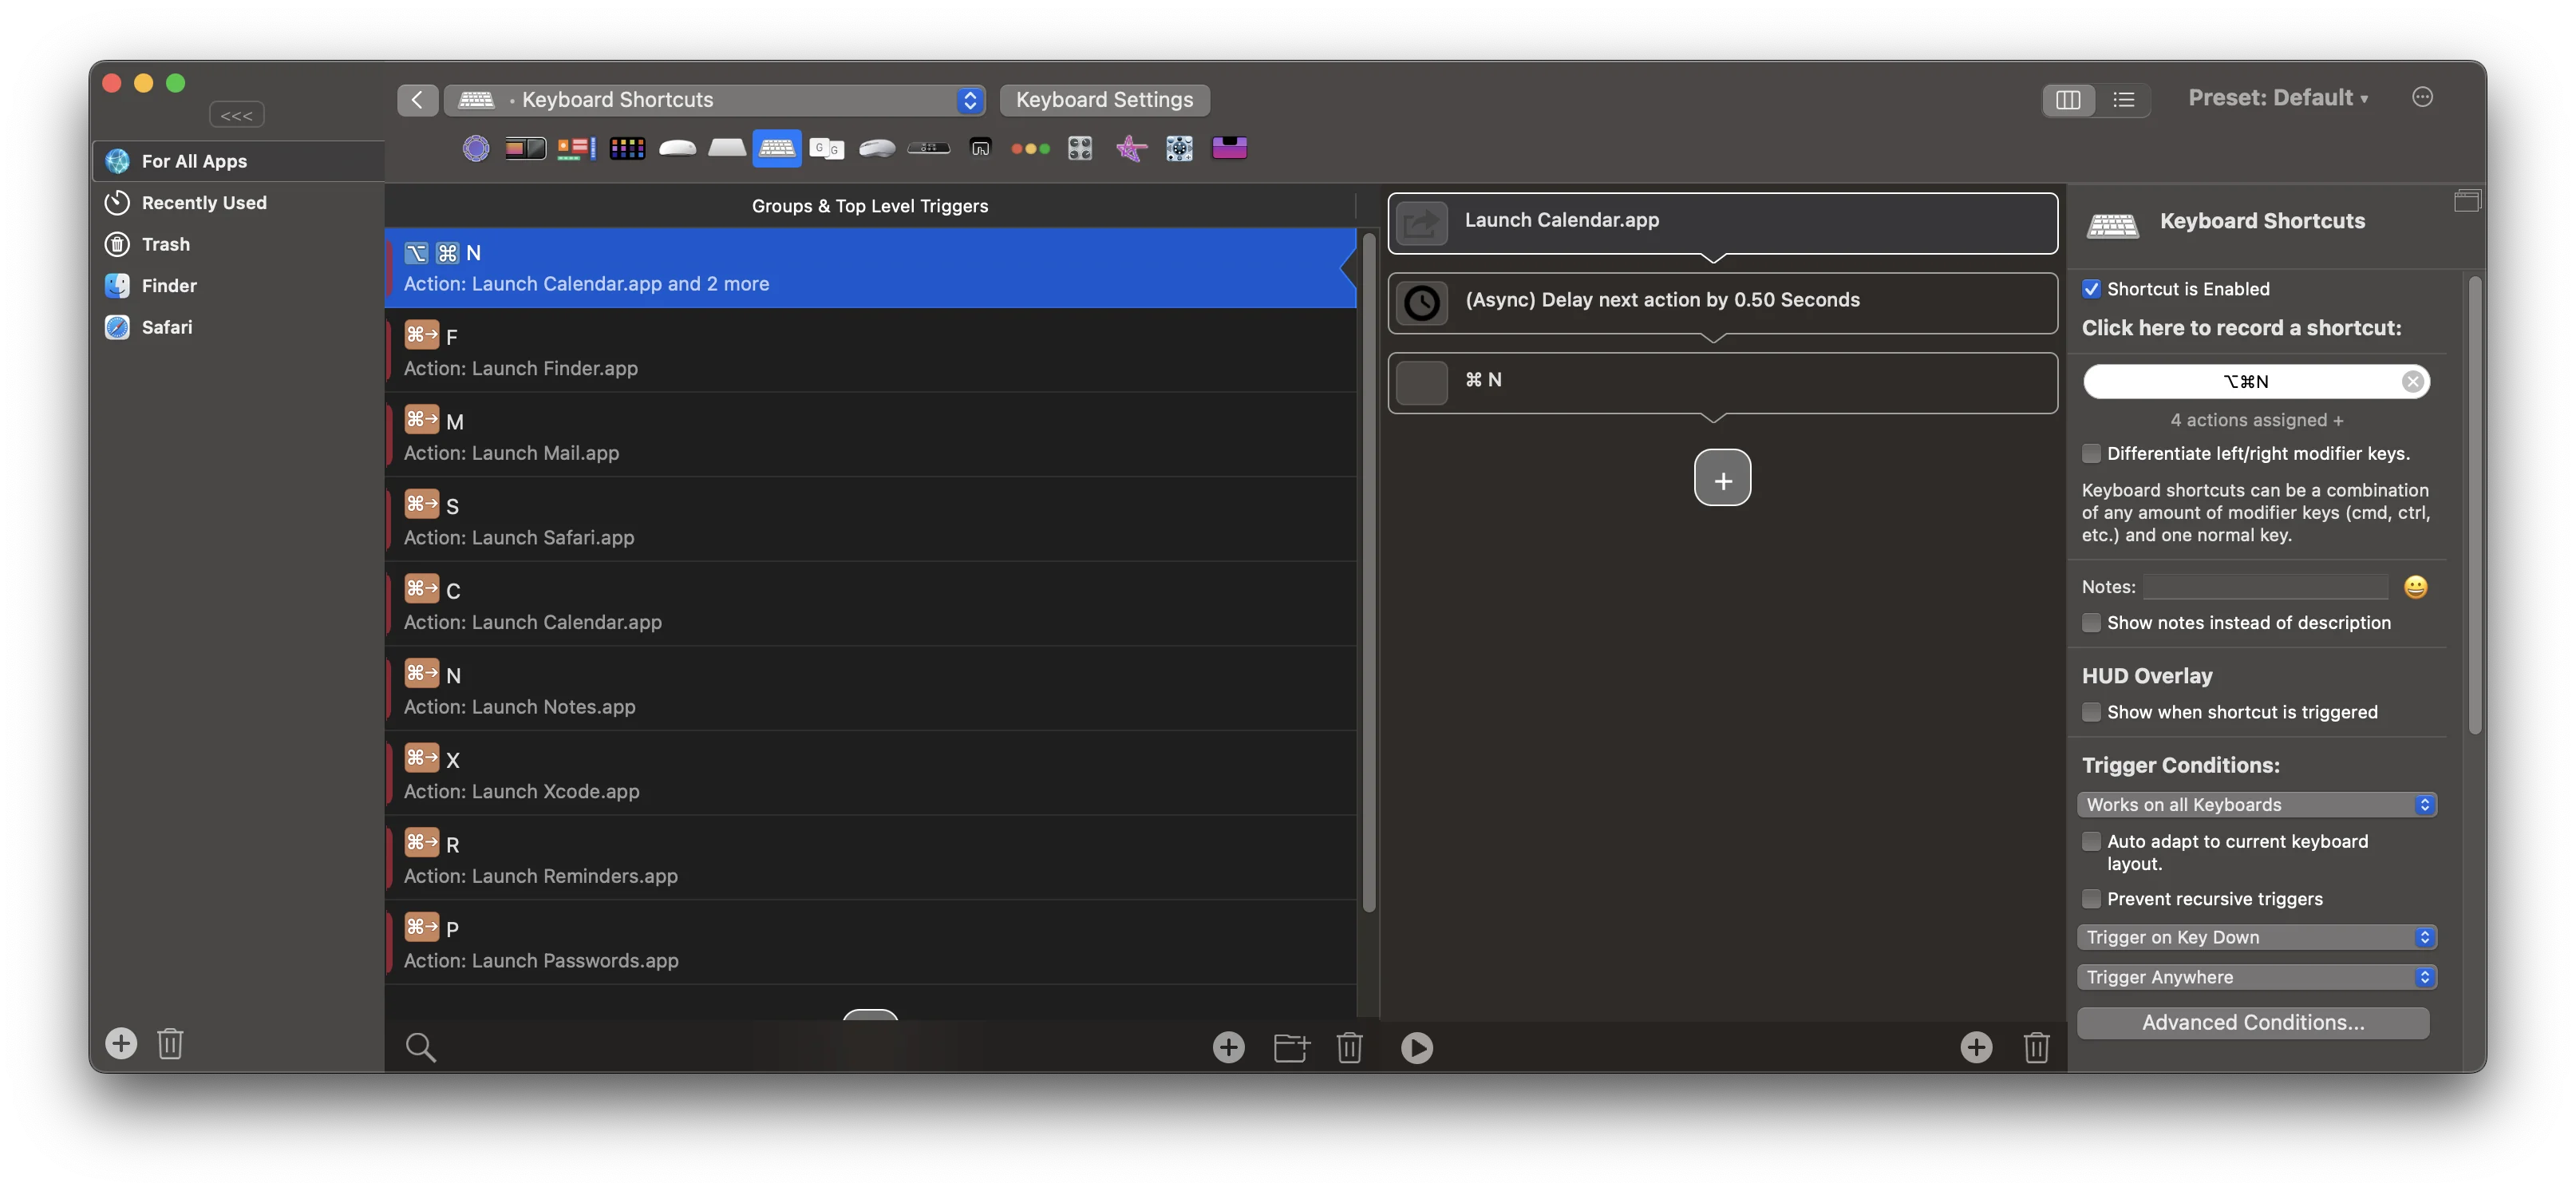
Task: Open Works on all Keyboards dropdown
Action: (2256, 805)
